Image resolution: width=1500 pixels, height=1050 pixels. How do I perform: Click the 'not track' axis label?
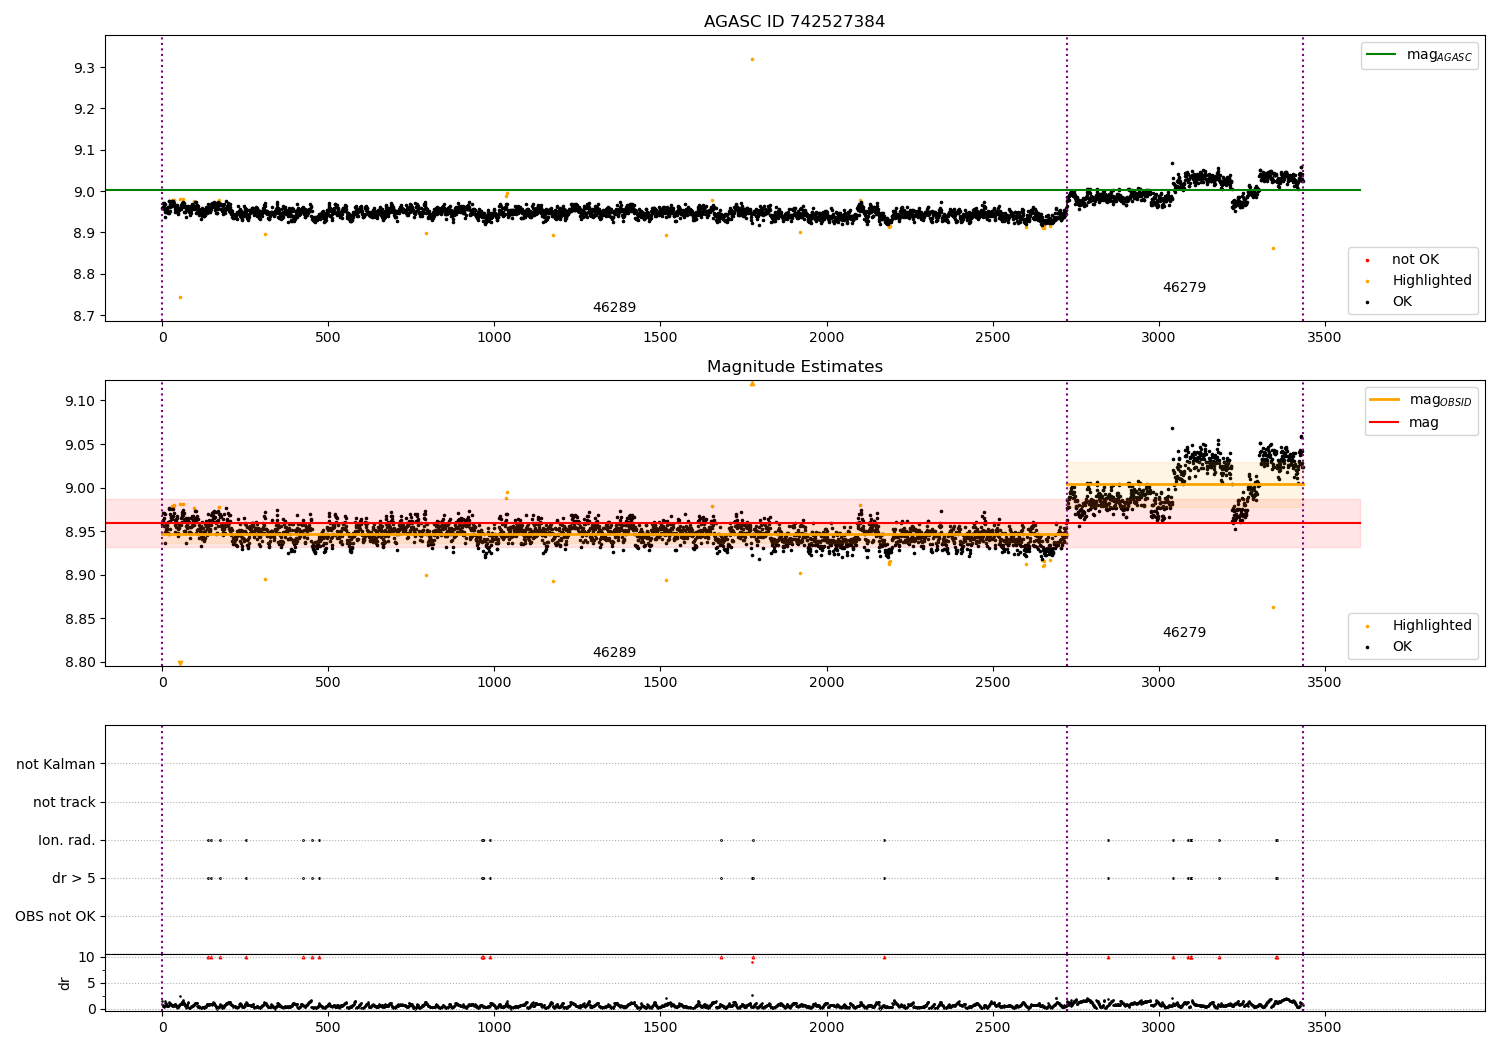[64, 803]
